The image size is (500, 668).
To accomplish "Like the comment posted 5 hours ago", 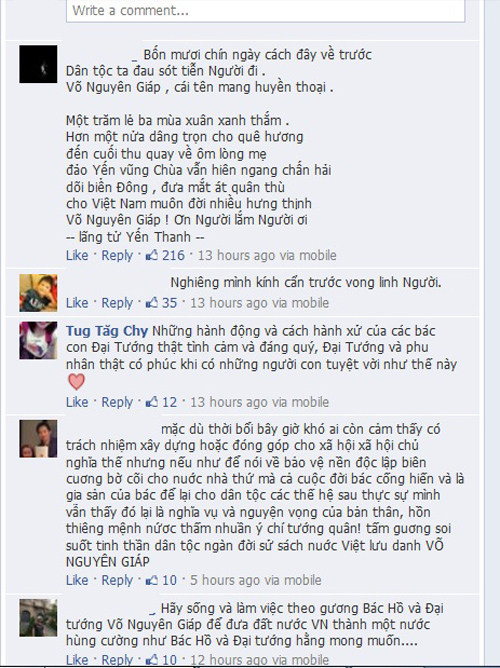I will [77, 580].
